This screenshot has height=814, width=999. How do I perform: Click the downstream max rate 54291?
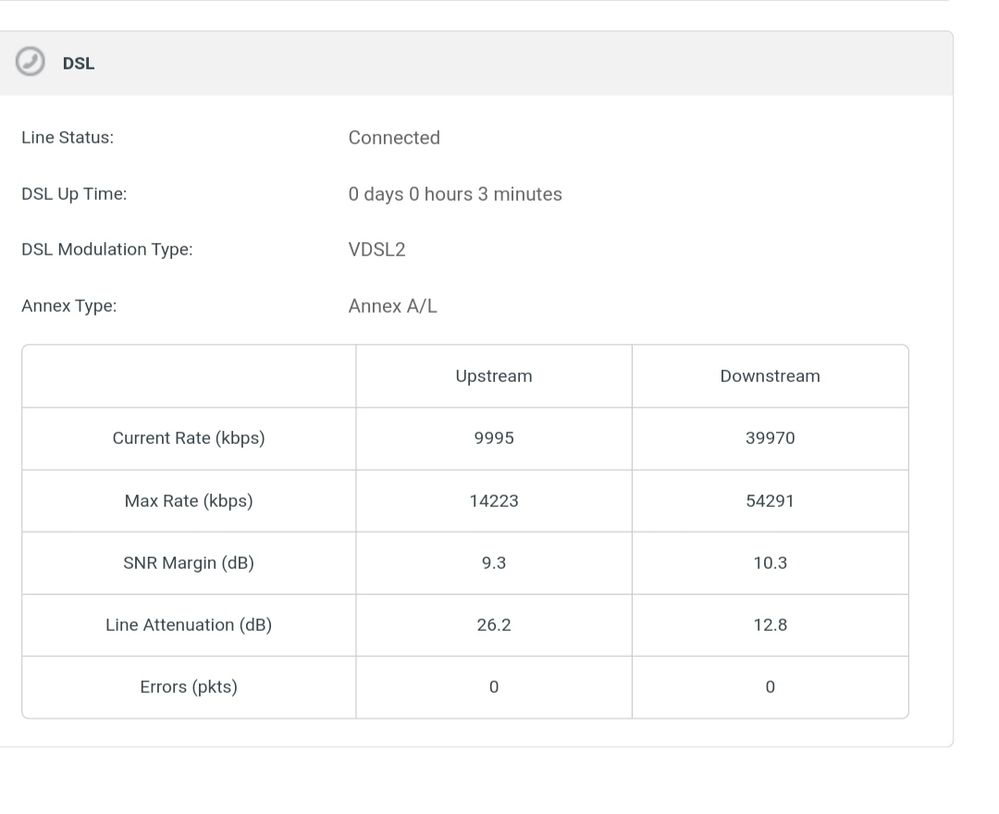click(x=770, y=501)
